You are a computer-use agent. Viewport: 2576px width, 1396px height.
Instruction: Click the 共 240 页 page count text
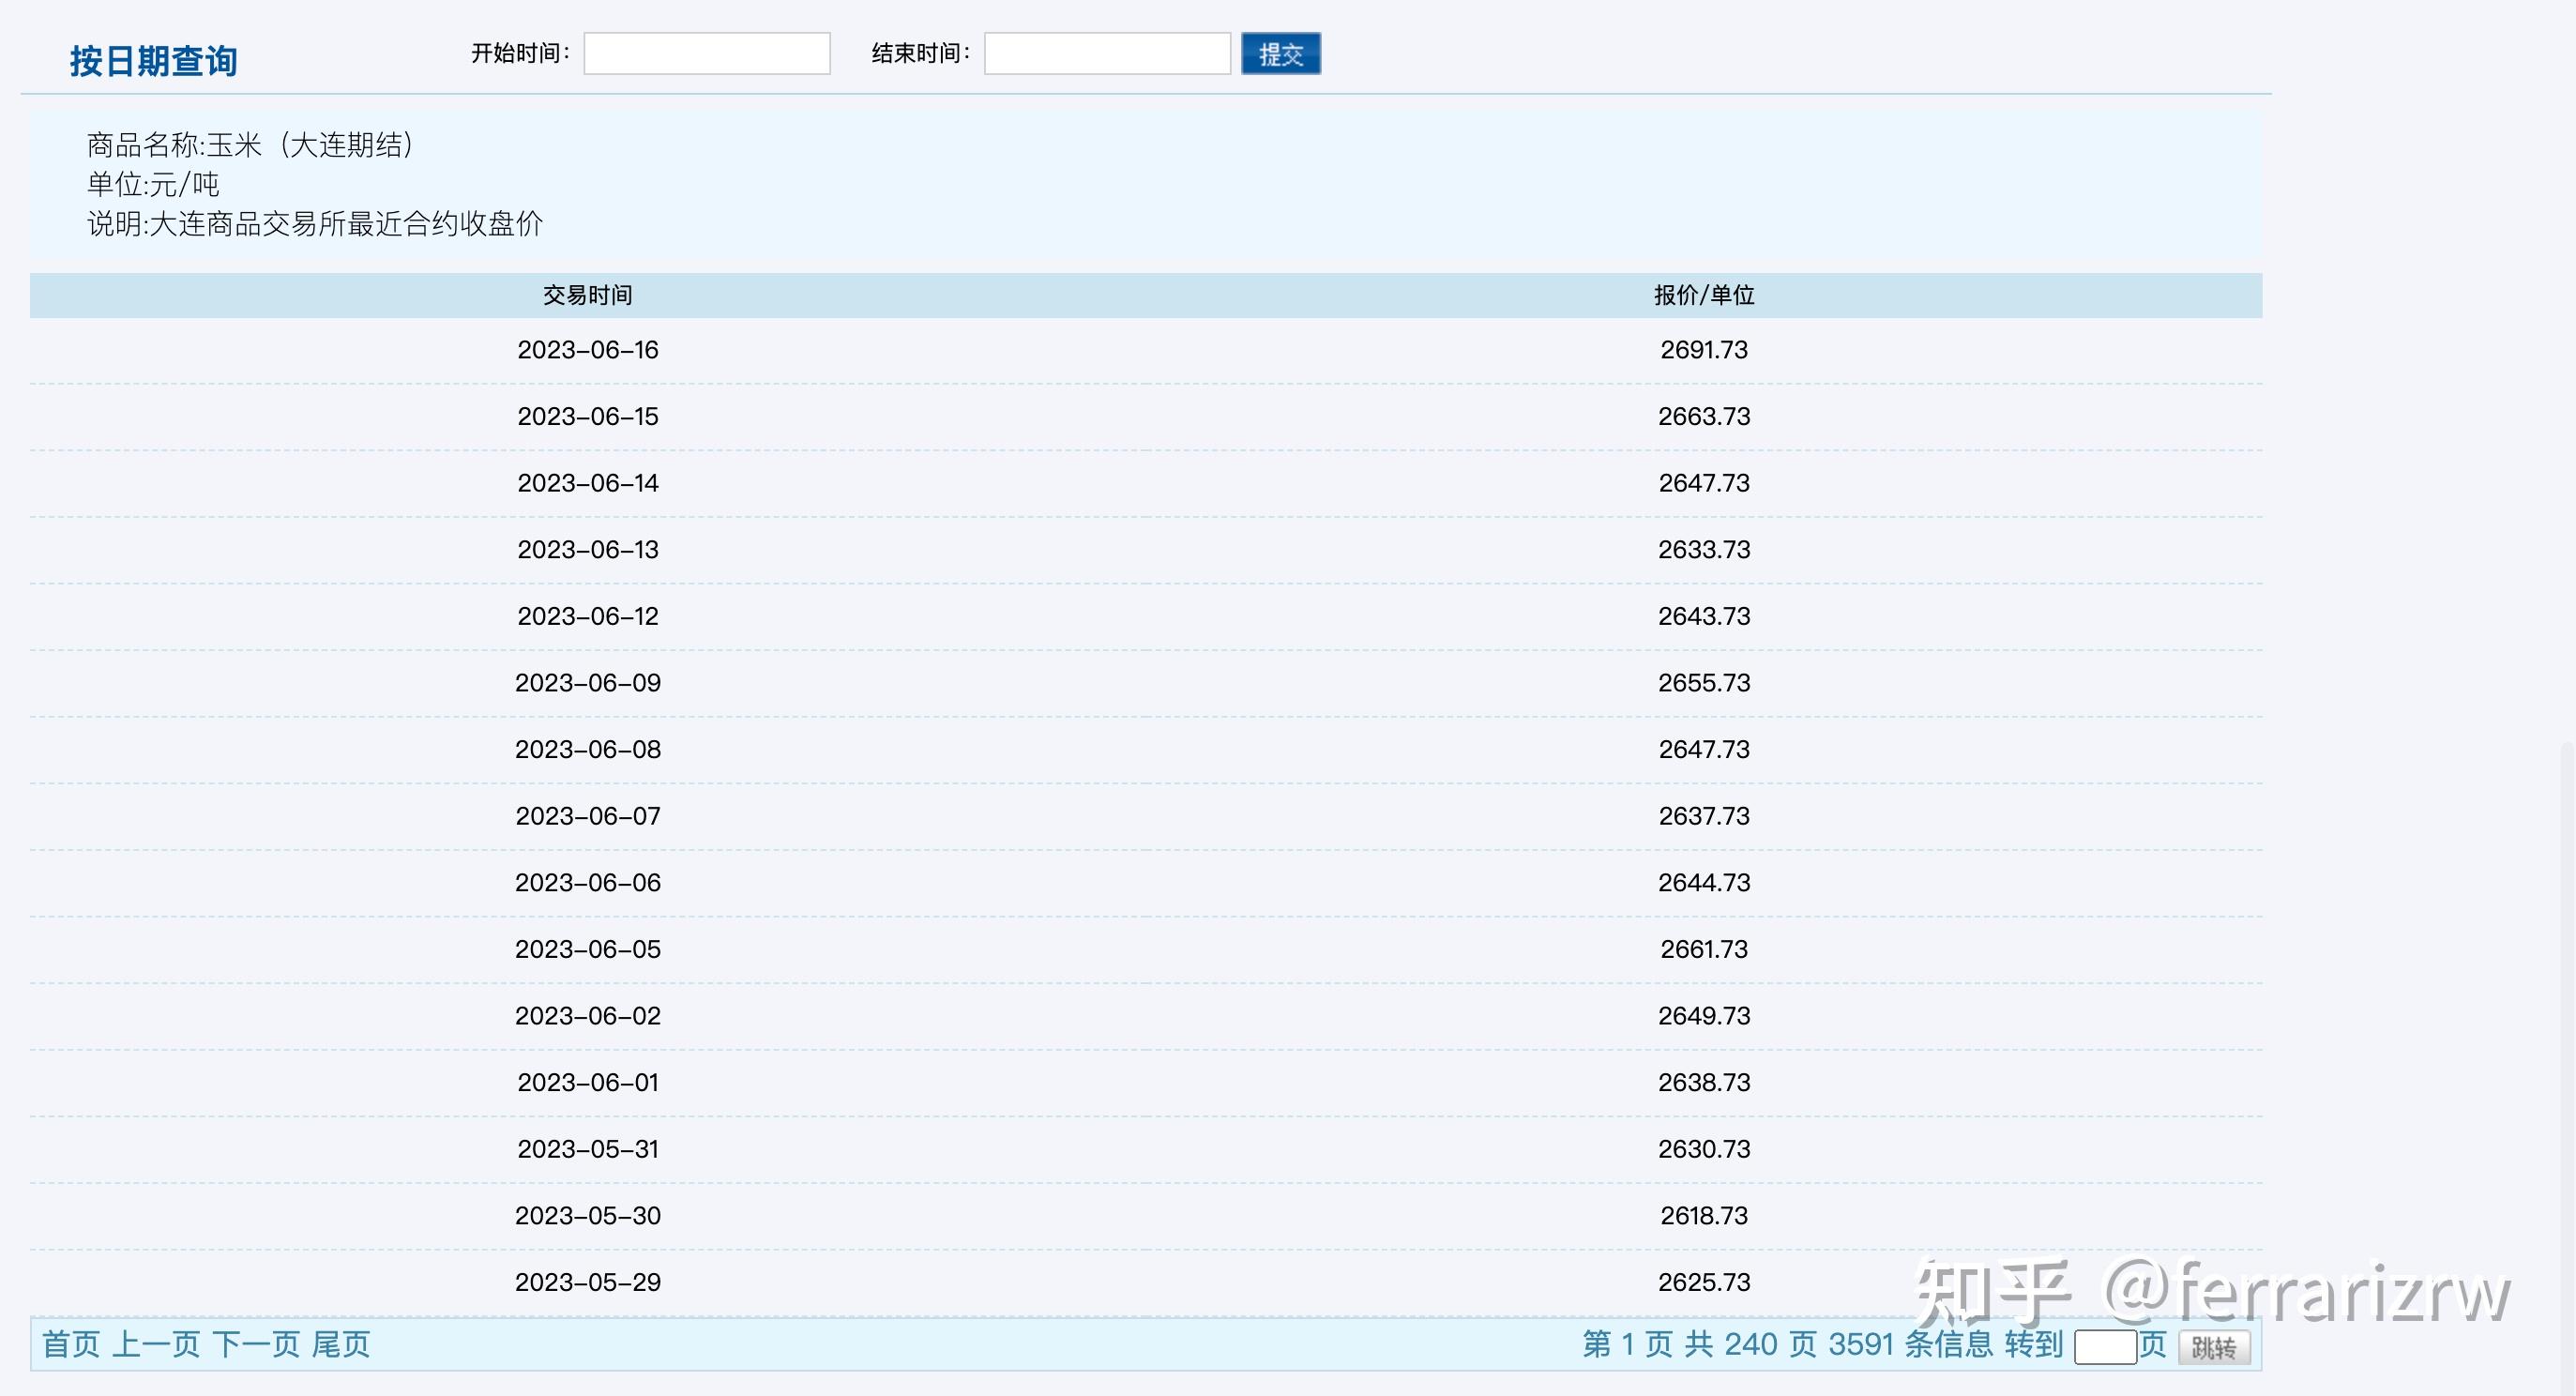pos(1751,1345)
